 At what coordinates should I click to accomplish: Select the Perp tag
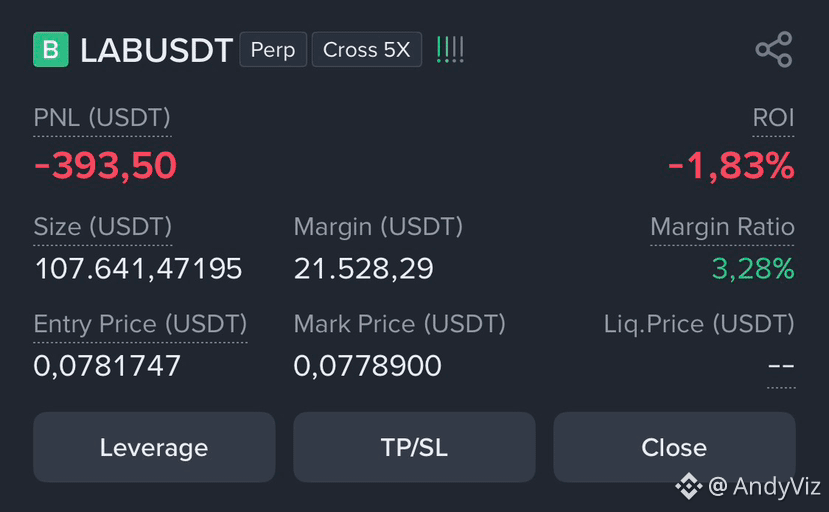(273, 50)
